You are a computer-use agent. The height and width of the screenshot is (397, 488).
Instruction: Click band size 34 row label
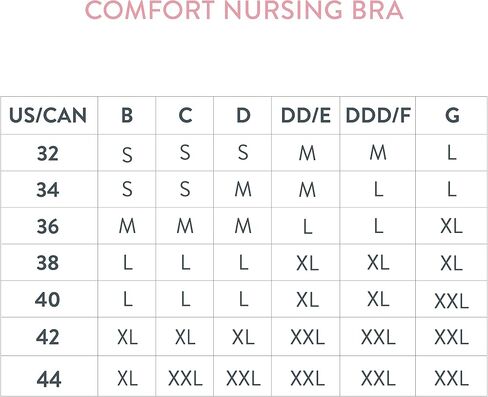coord(48,190)
